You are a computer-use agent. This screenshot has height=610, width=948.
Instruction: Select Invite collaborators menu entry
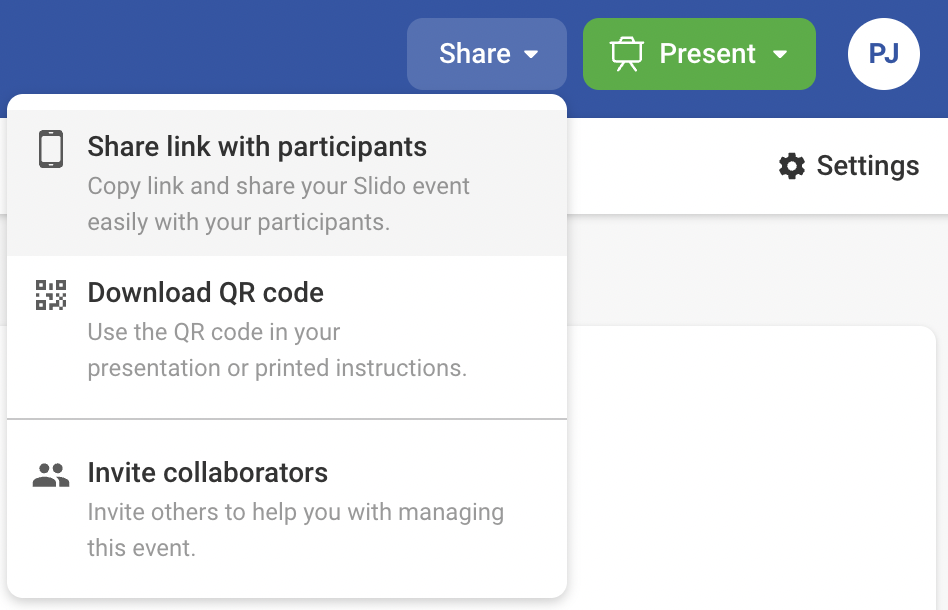[208, 472]
